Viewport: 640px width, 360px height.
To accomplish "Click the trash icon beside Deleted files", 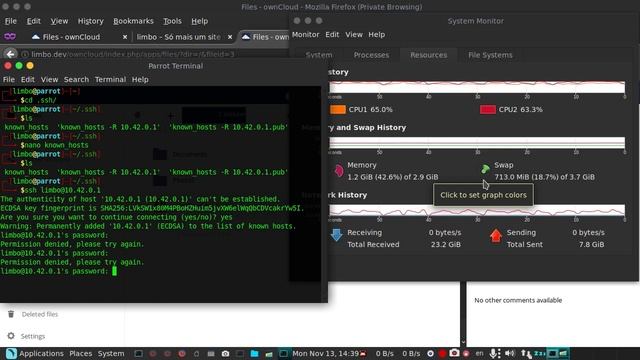I will 11,314.
